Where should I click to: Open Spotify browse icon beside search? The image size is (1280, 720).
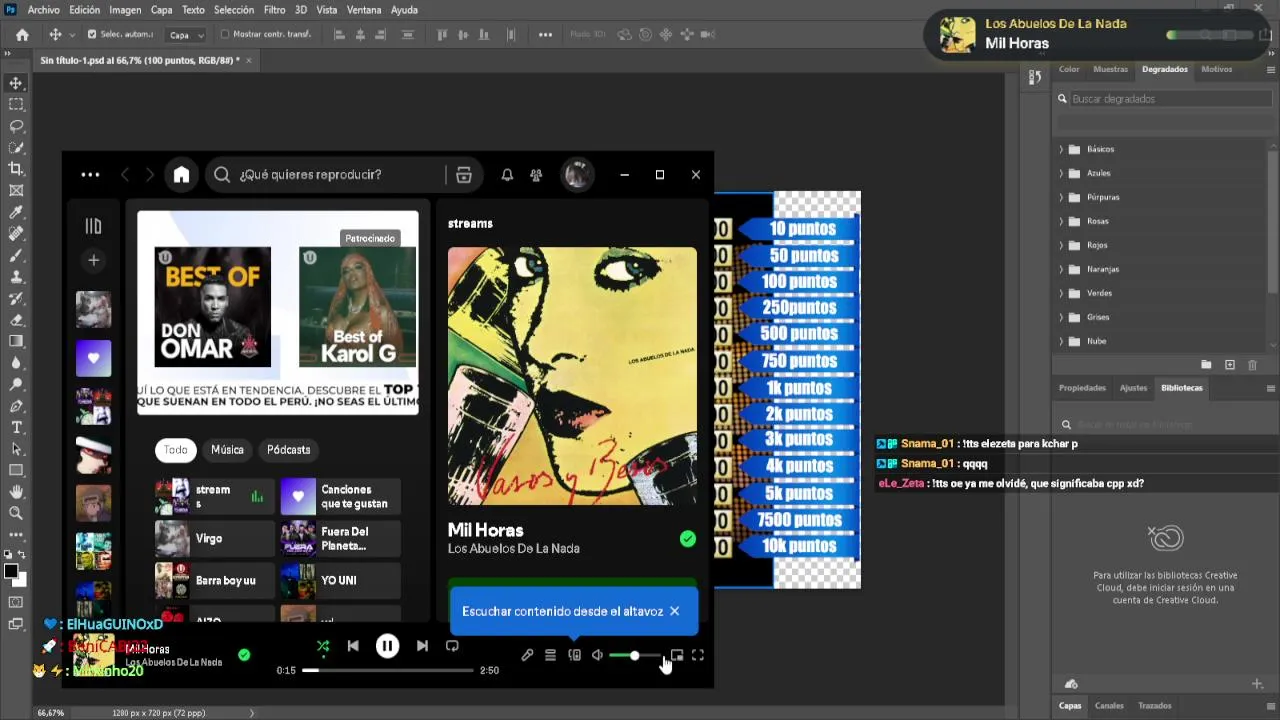click(x=464, y=175)
